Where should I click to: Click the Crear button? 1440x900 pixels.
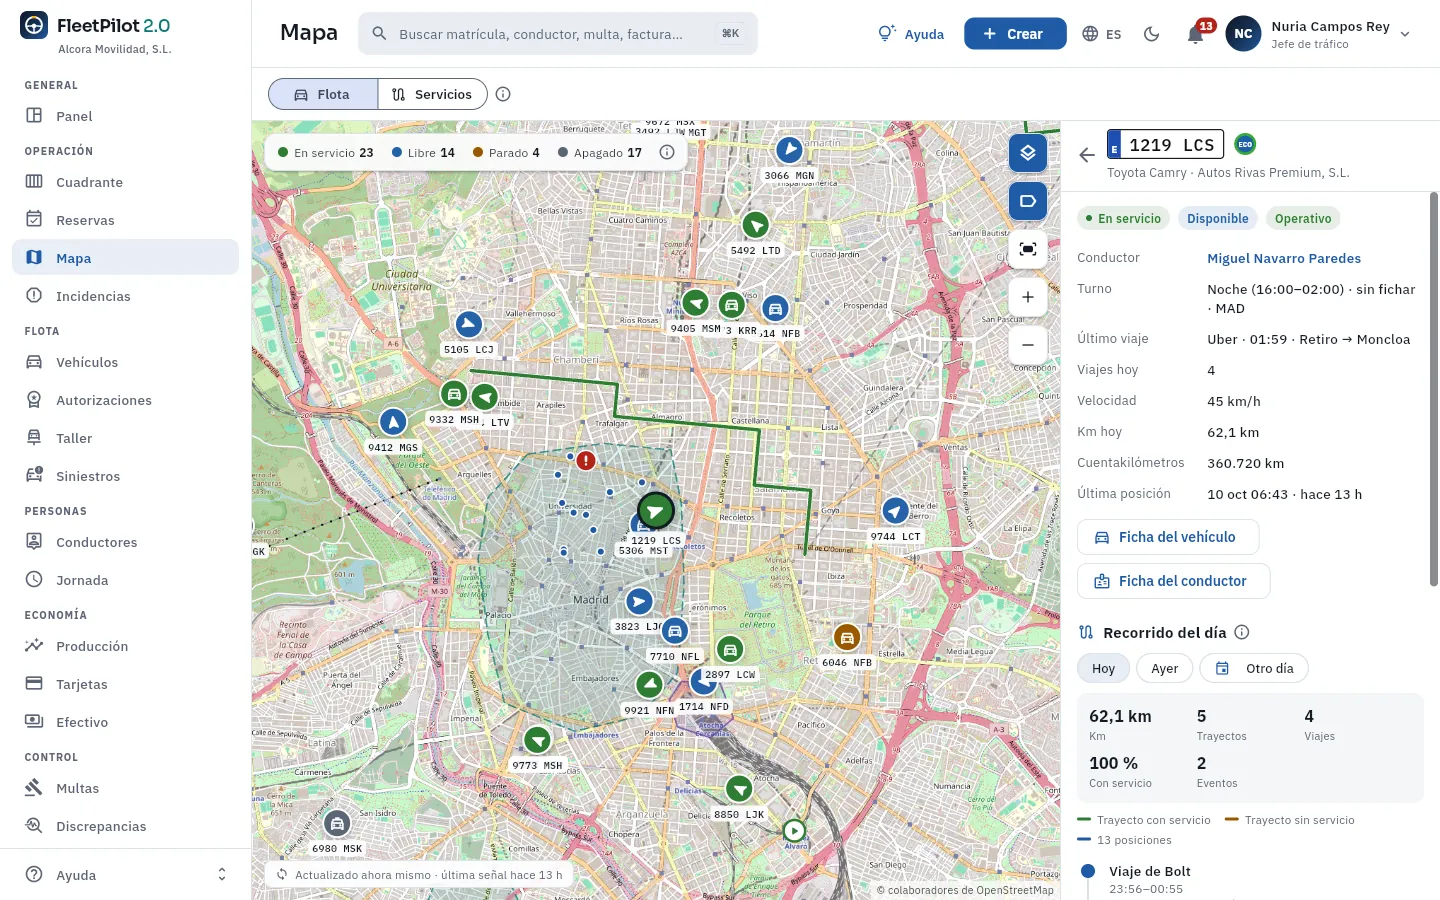click(x=1015, y=34)
